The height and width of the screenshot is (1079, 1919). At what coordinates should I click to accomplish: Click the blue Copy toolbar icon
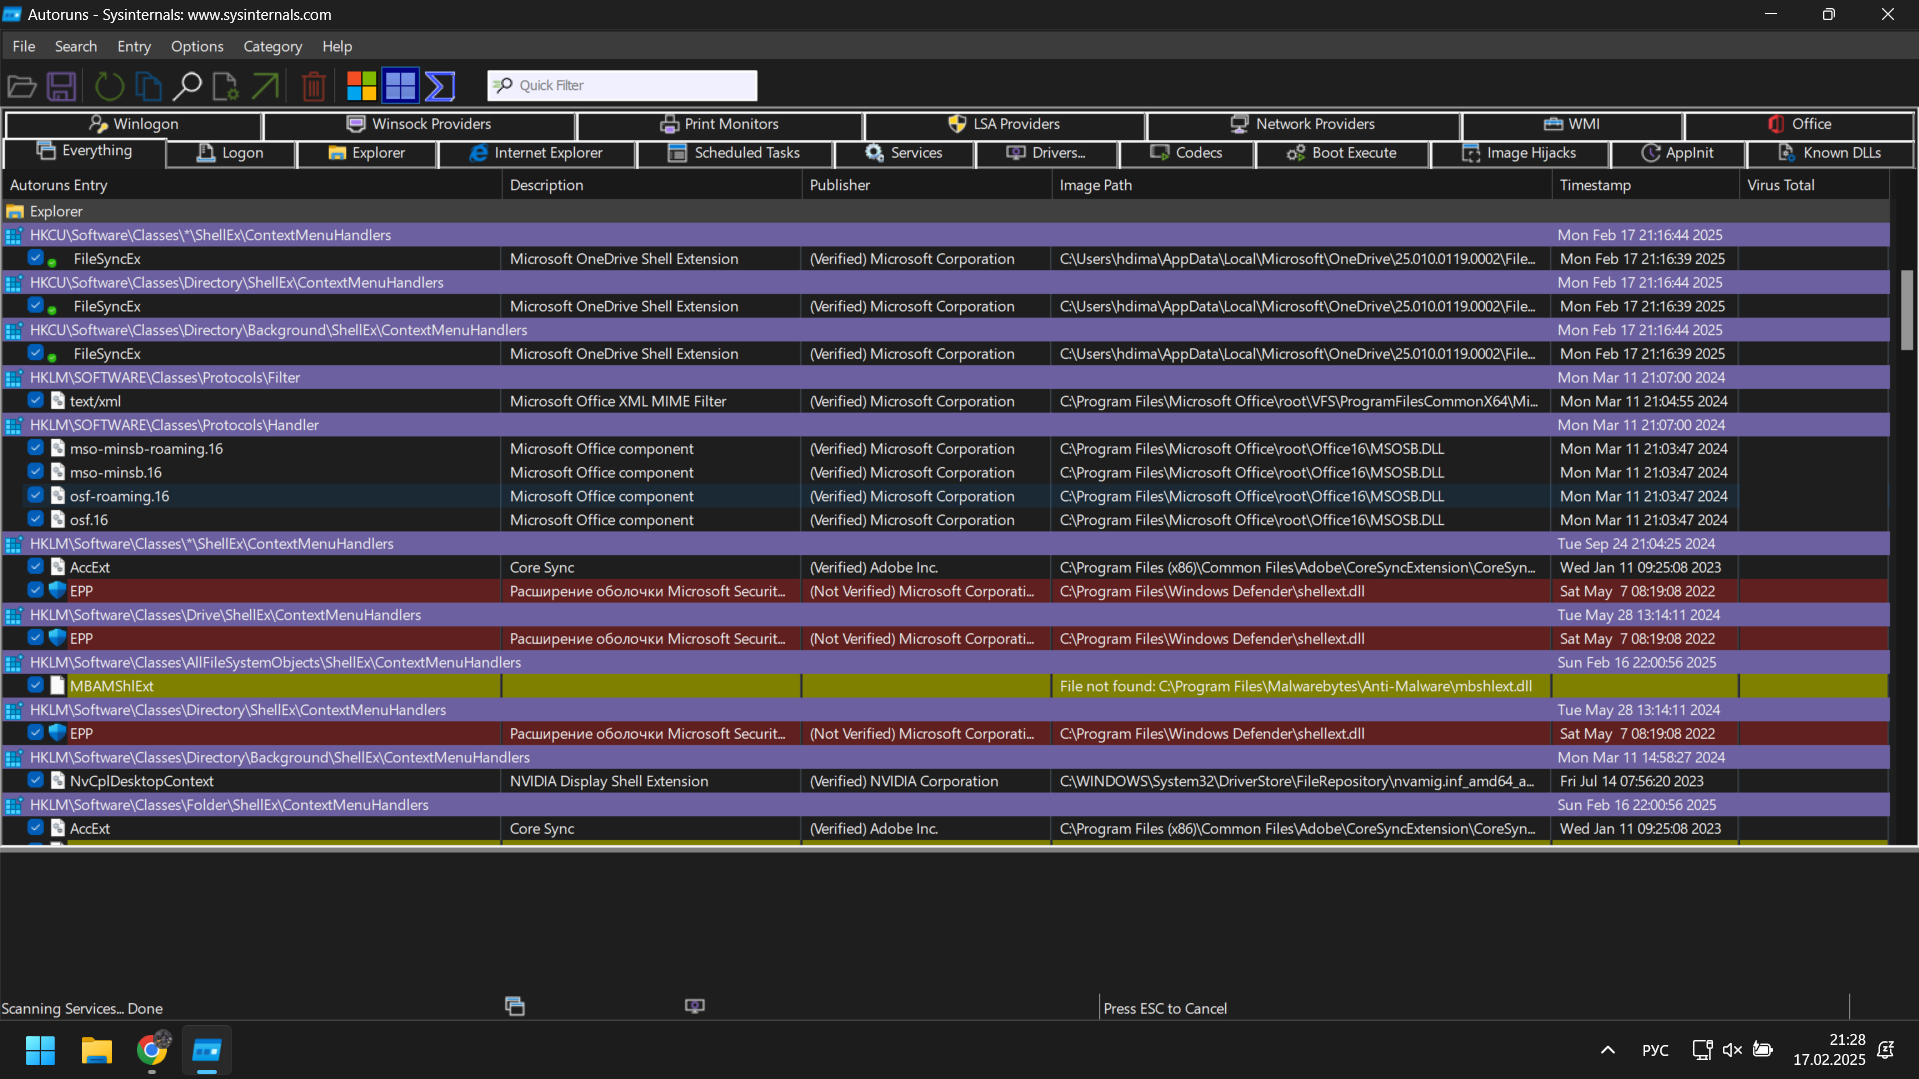click(x=148, y=86)
